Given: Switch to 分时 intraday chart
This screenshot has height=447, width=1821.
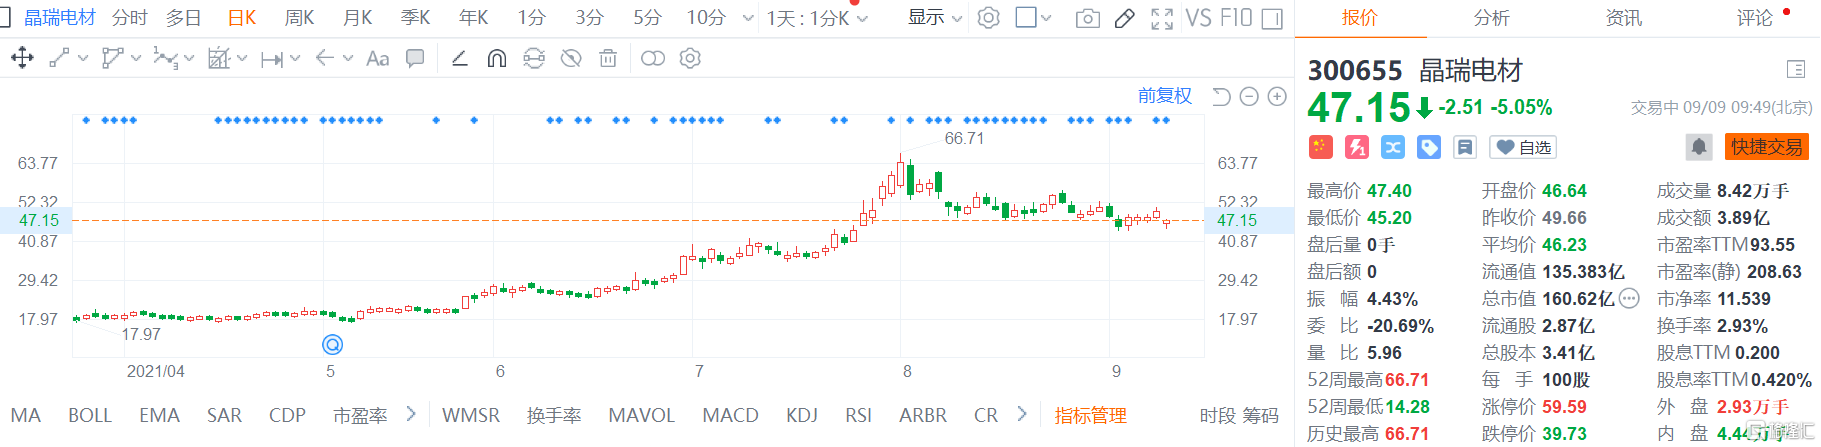Looking at the screenshot, I should (130, 18).
